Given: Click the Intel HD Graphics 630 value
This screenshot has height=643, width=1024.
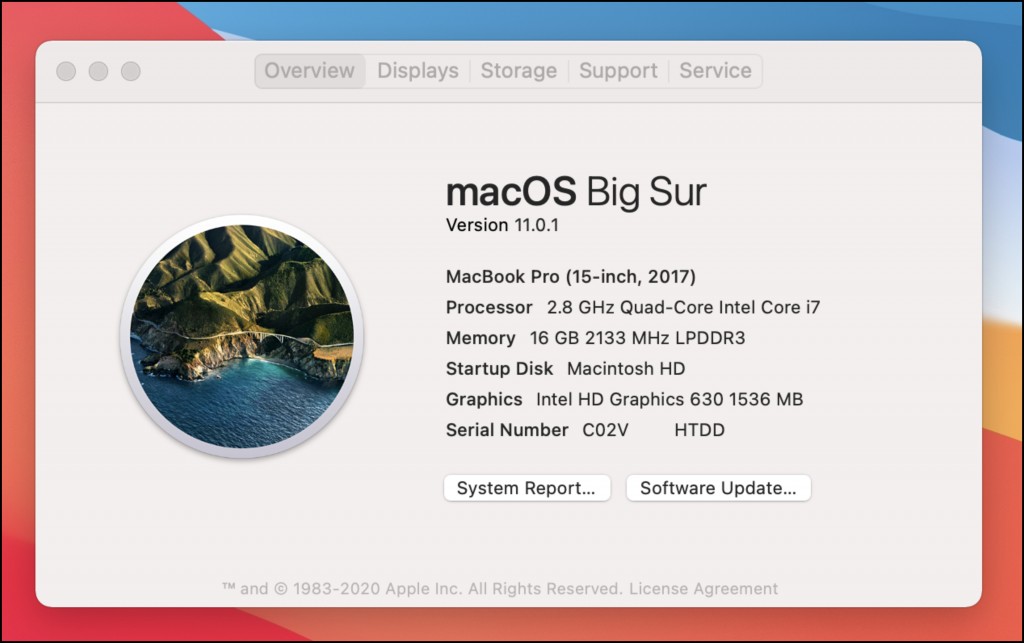Looking at the screenshot, I should point(669,400).
